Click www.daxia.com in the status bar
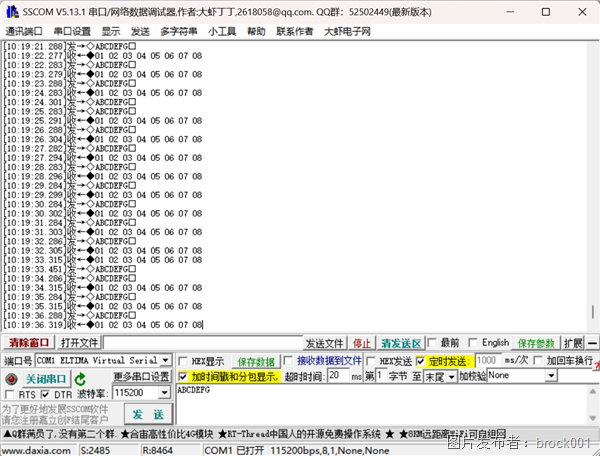This screenshot has width=600, height=456. pos(36,451)
